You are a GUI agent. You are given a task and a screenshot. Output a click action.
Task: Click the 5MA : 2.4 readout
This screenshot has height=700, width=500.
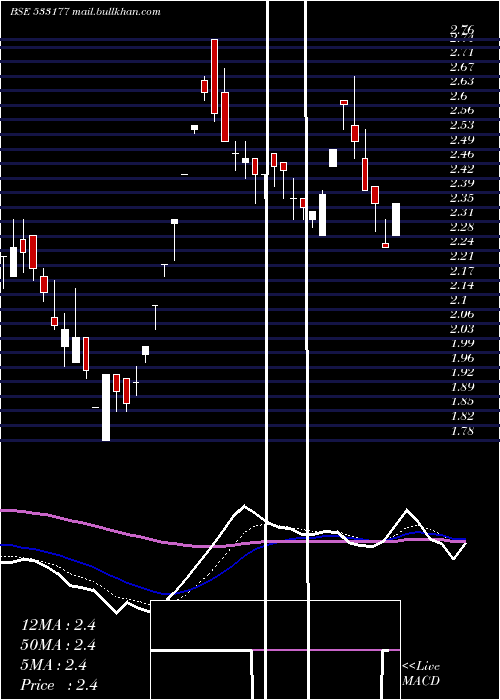tap(54, 665)
